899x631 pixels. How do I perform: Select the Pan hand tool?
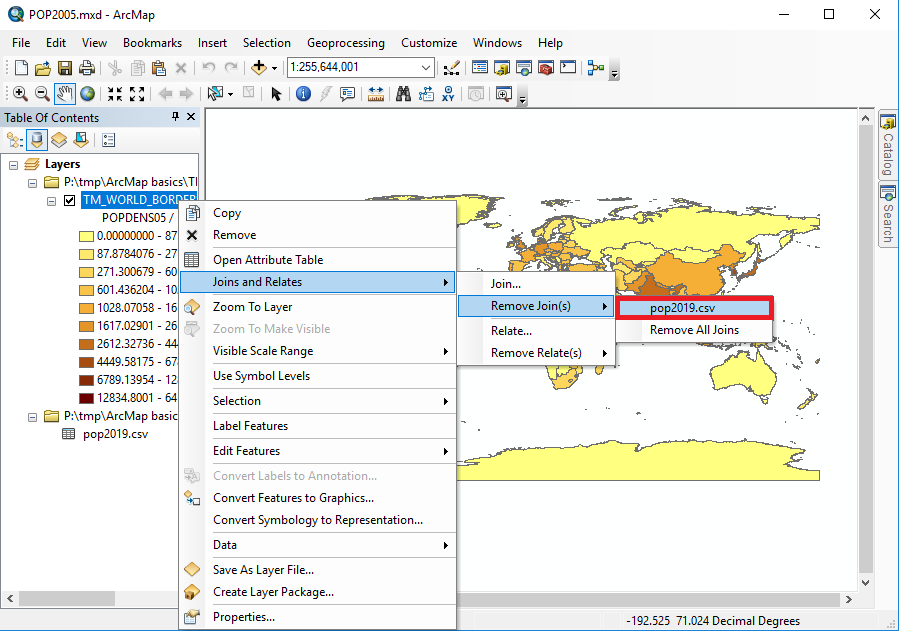click(x=65, y=93)
